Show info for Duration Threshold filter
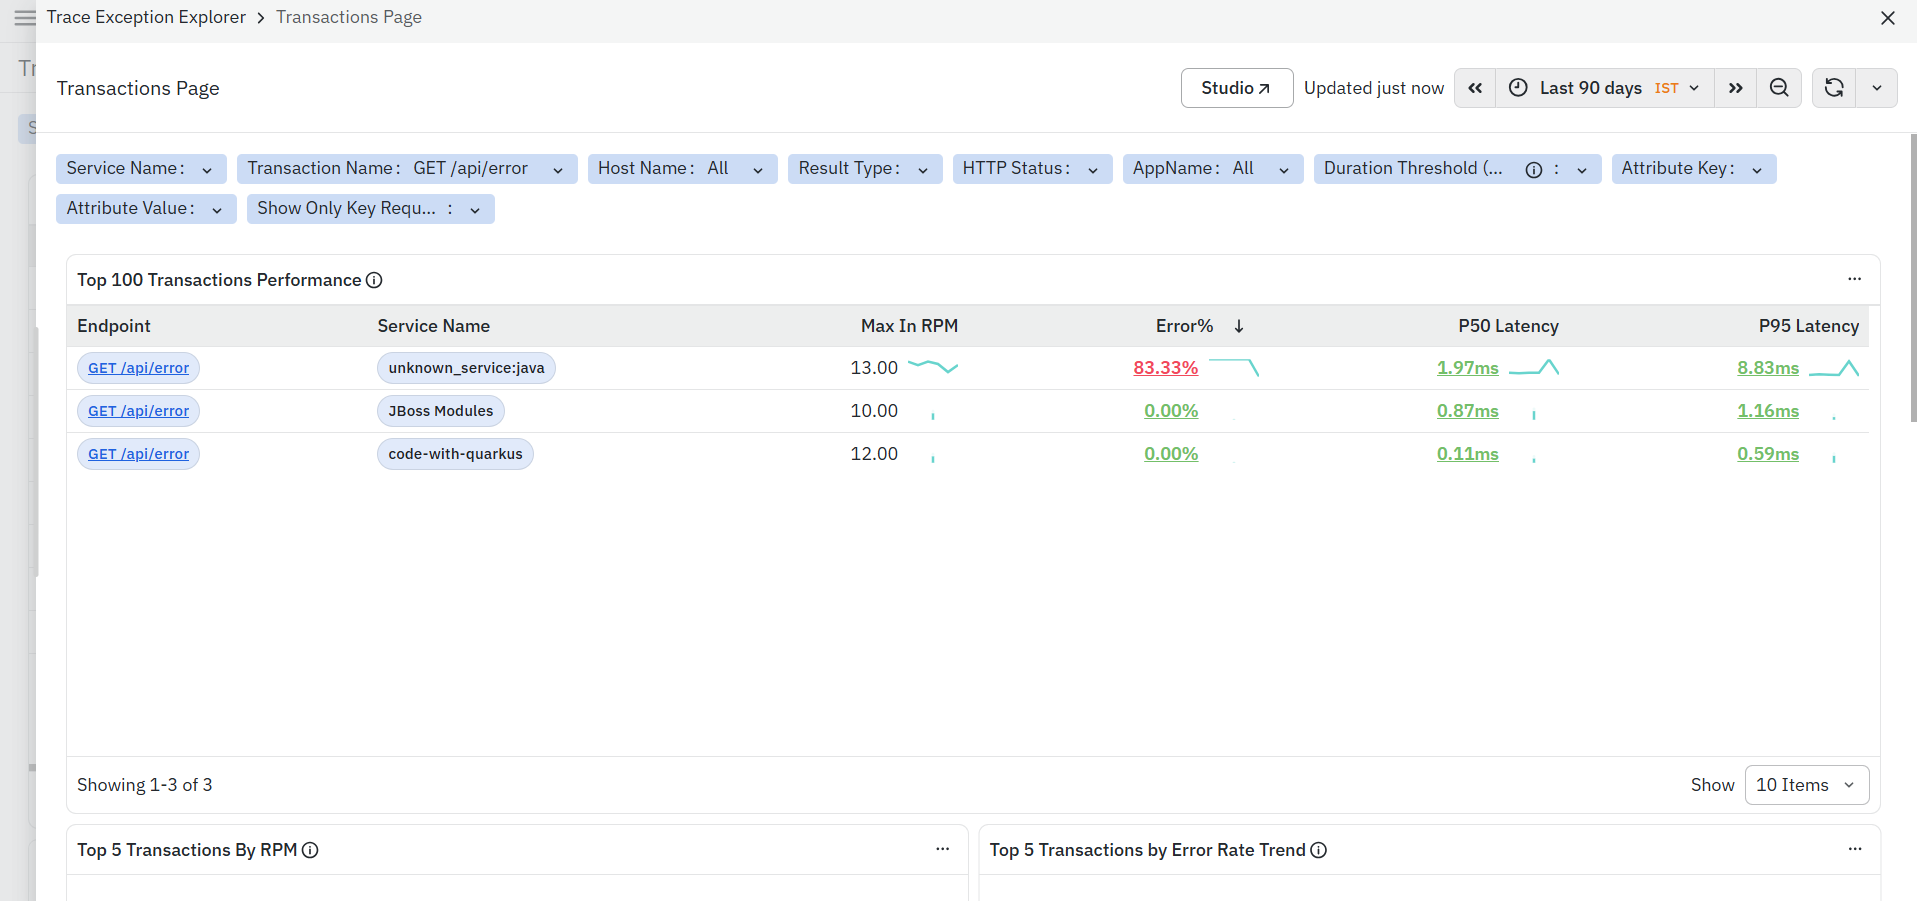This screenshot has width=1917, height=901. (1533, 170)
